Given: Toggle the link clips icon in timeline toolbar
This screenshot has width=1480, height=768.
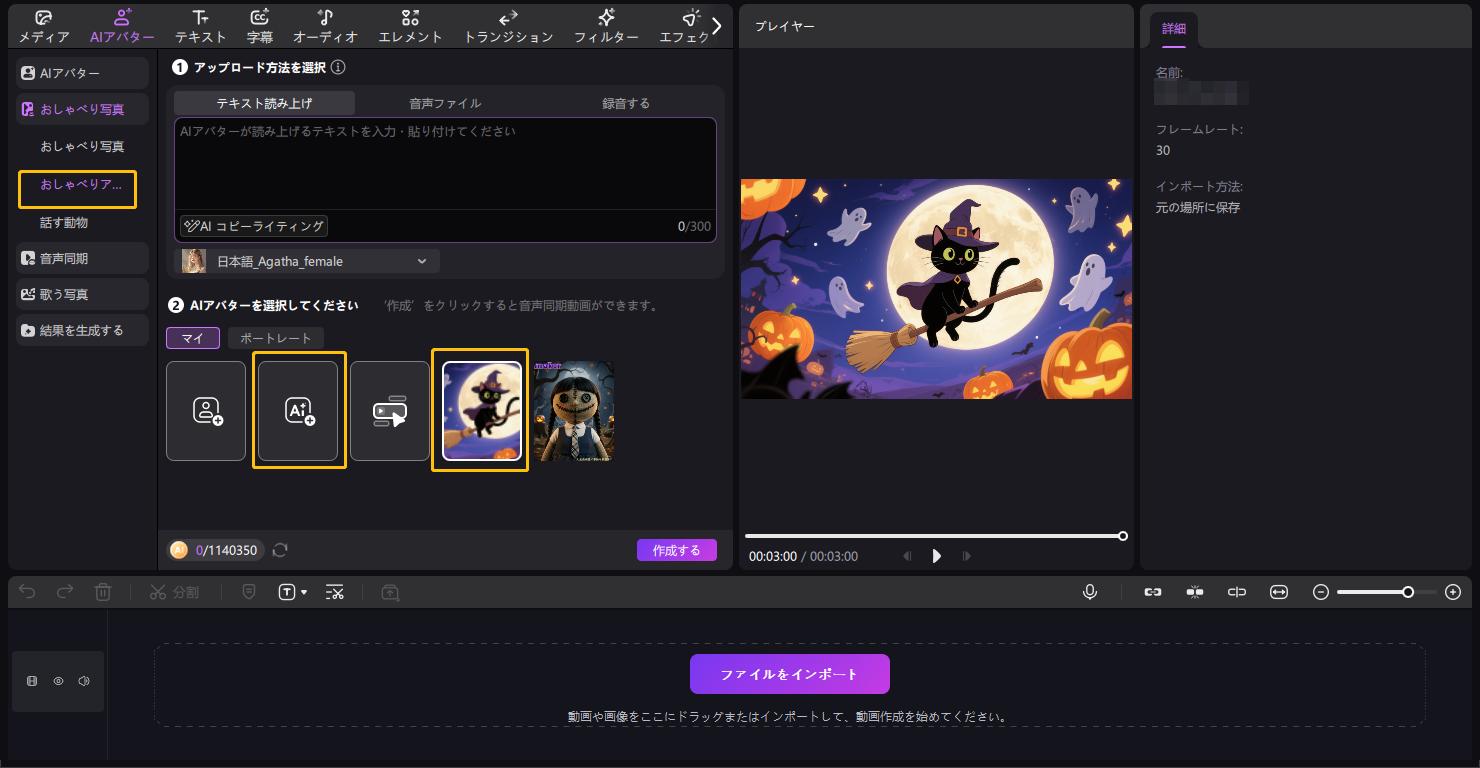Looking at the screenshot, I should click(1153, 592).
